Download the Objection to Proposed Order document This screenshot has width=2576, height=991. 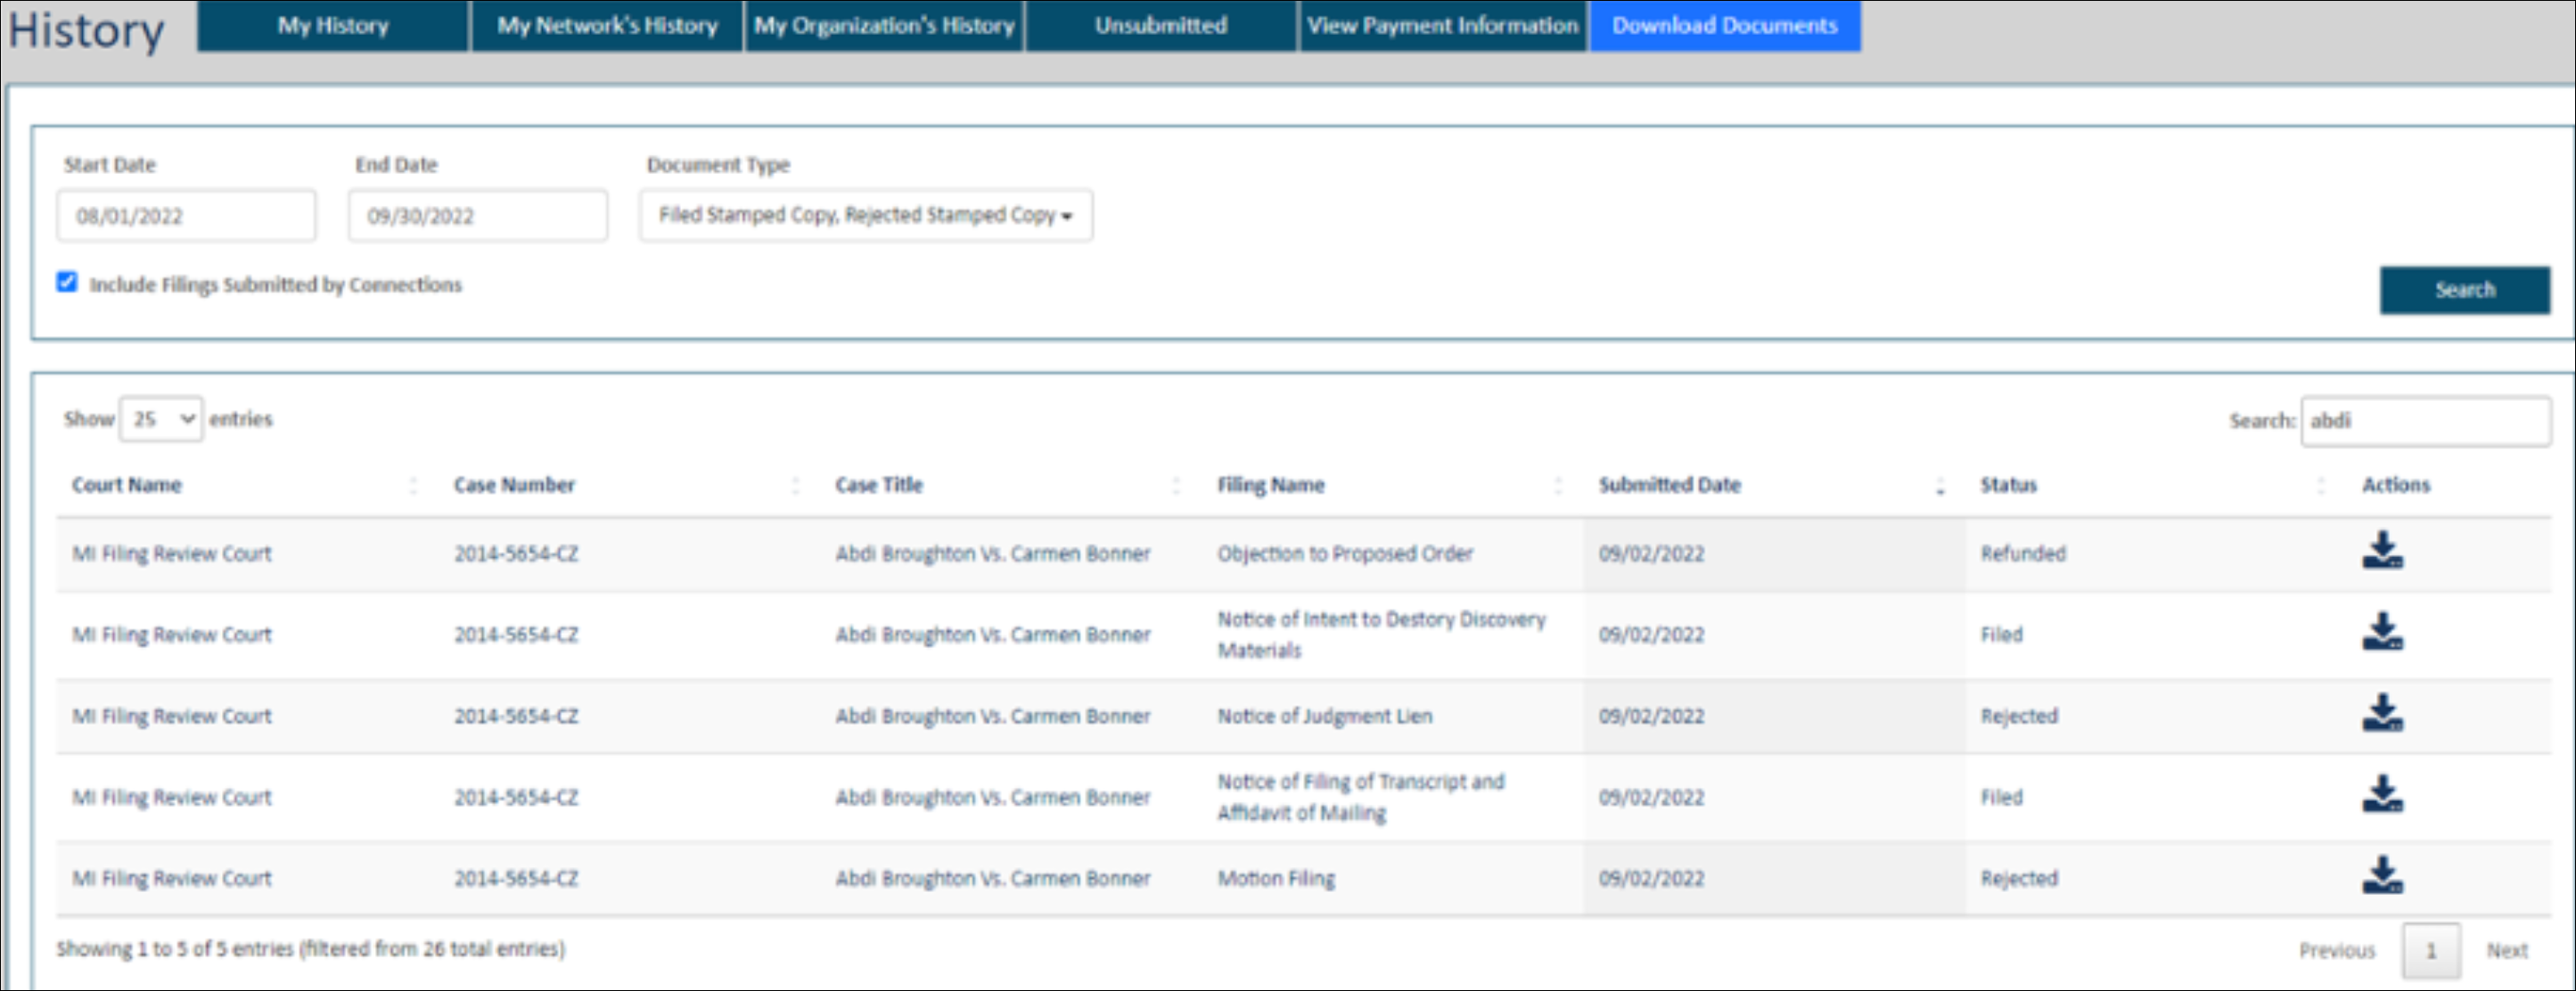tap(2382, 551)
